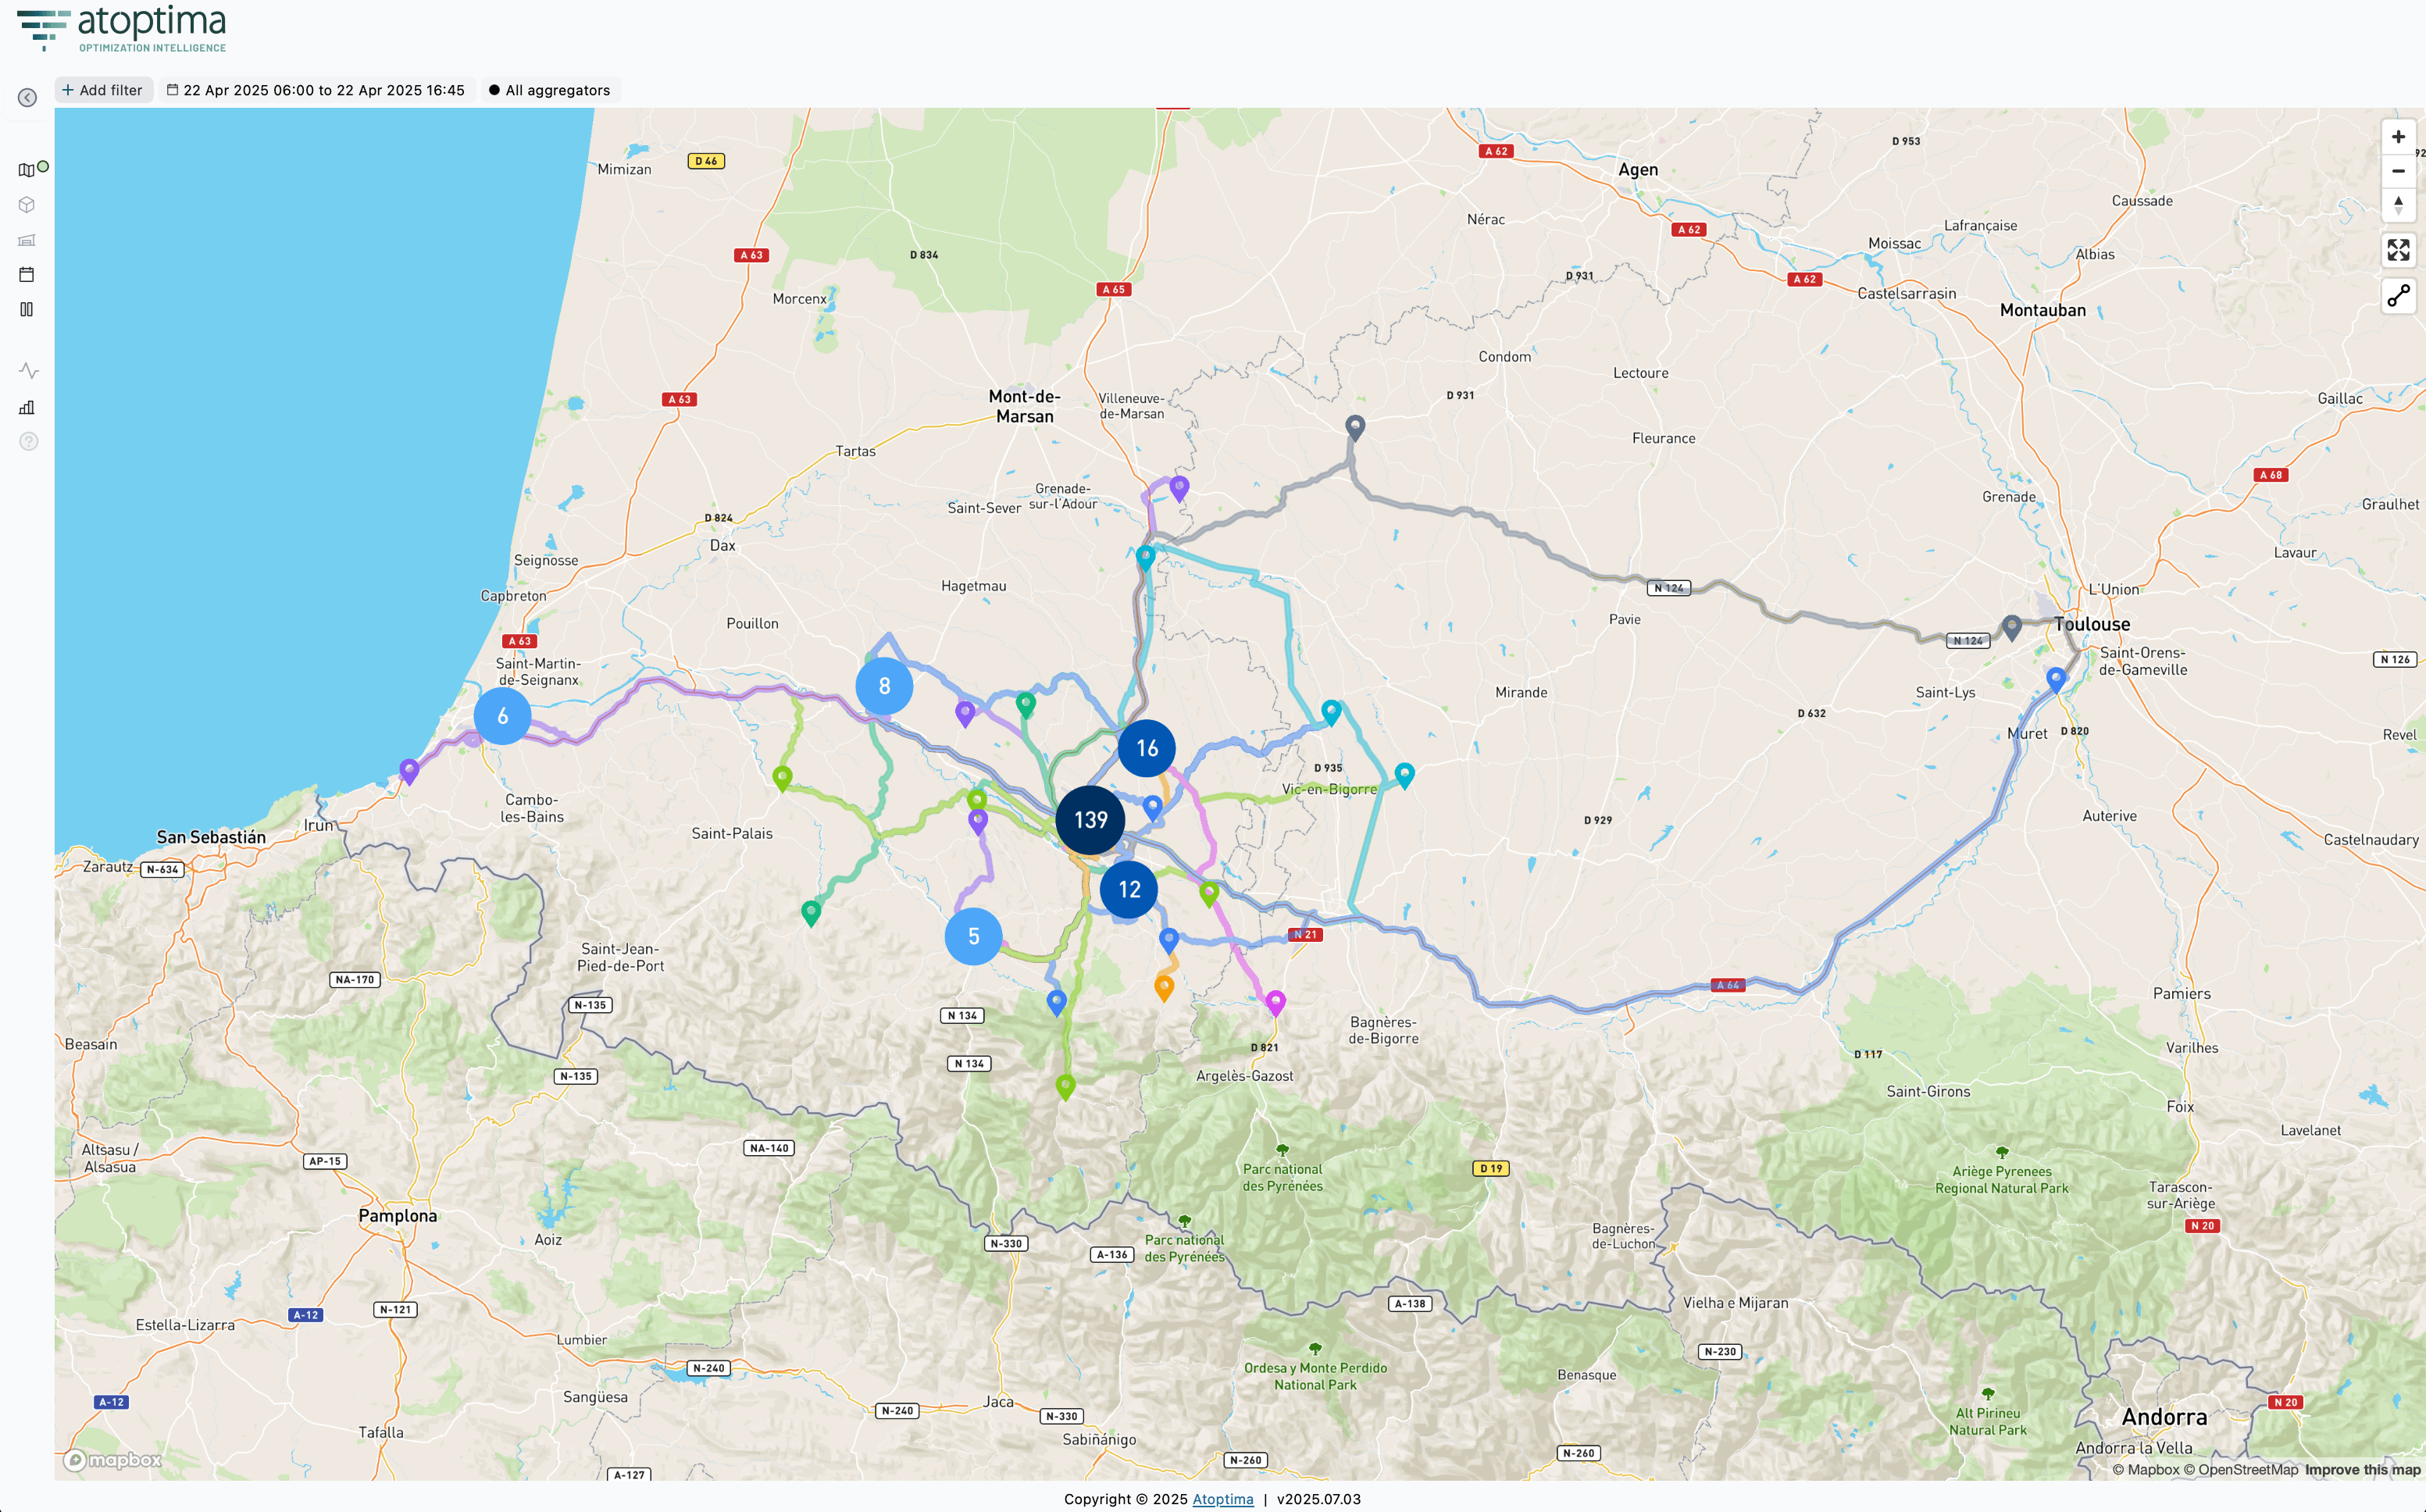
Task: Zoom out on the map
Action: click(2398, 171)
